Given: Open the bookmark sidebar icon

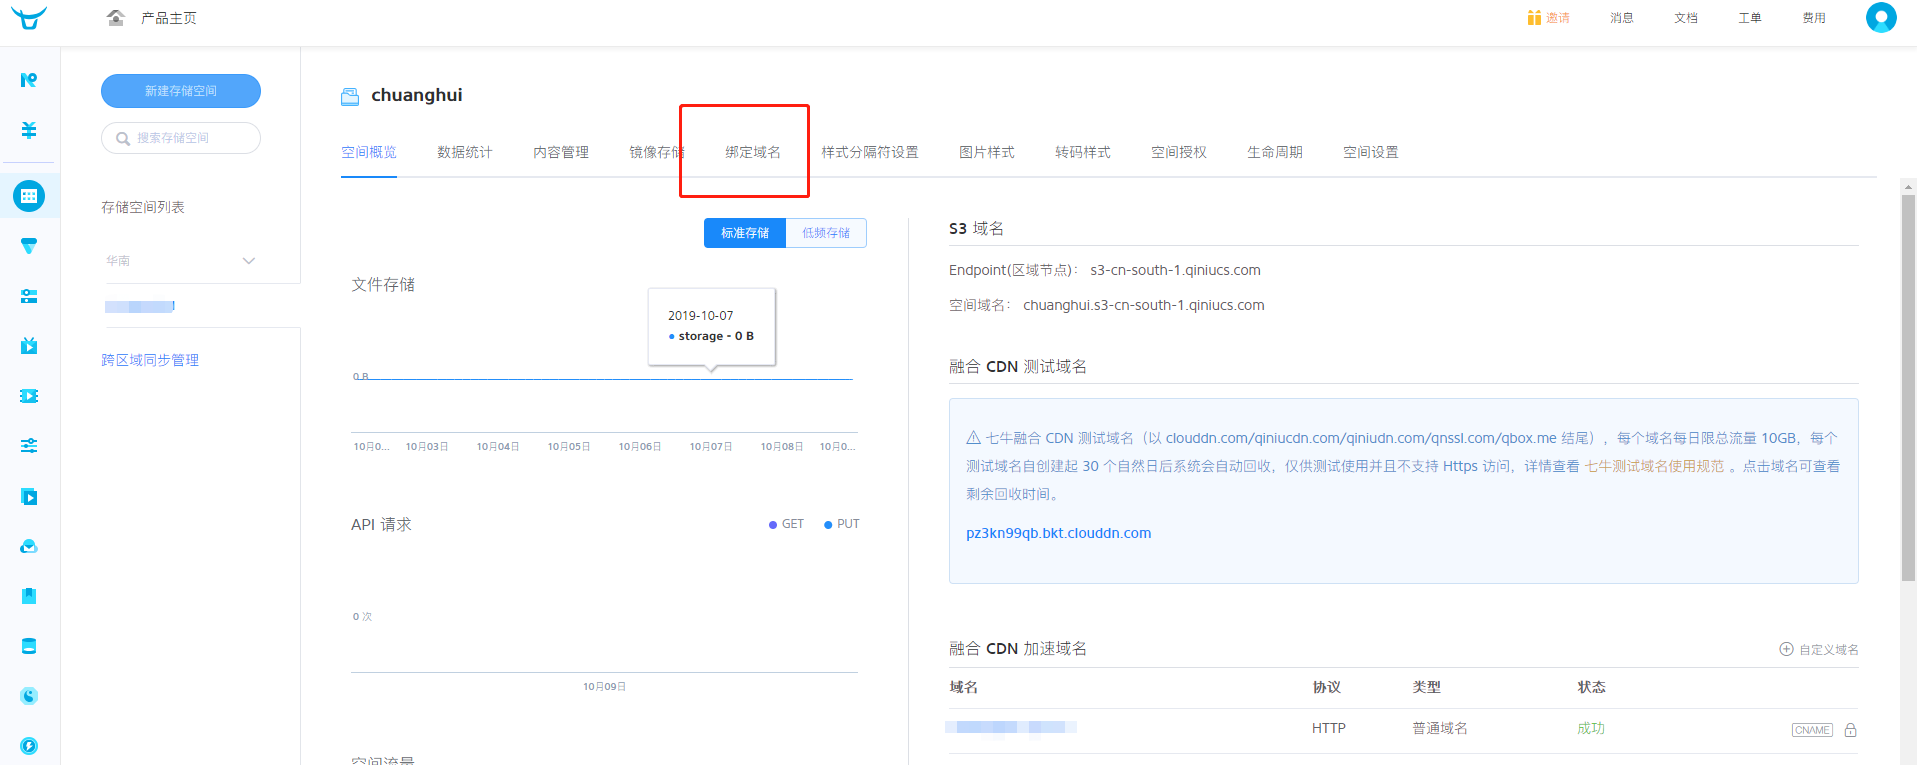Looking at the screenshot, I should [29, 596].
